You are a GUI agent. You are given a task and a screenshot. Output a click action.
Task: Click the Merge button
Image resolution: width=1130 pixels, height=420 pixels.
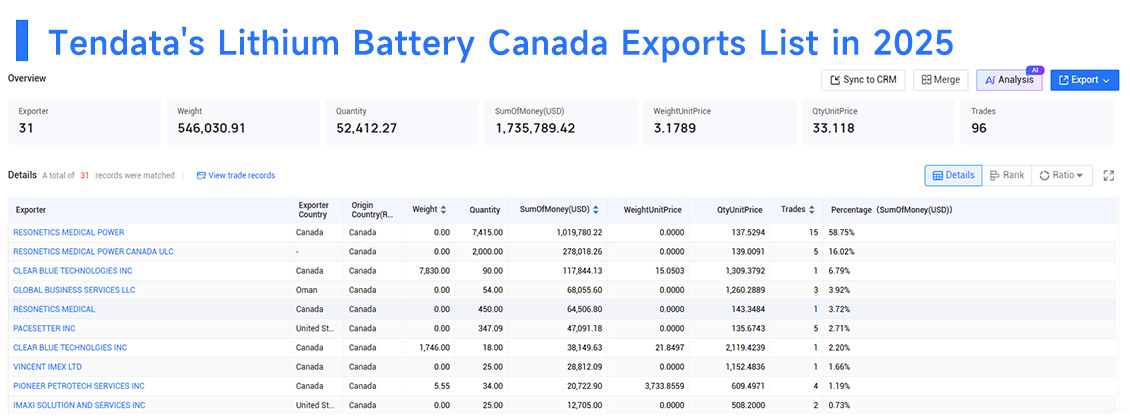940,80
